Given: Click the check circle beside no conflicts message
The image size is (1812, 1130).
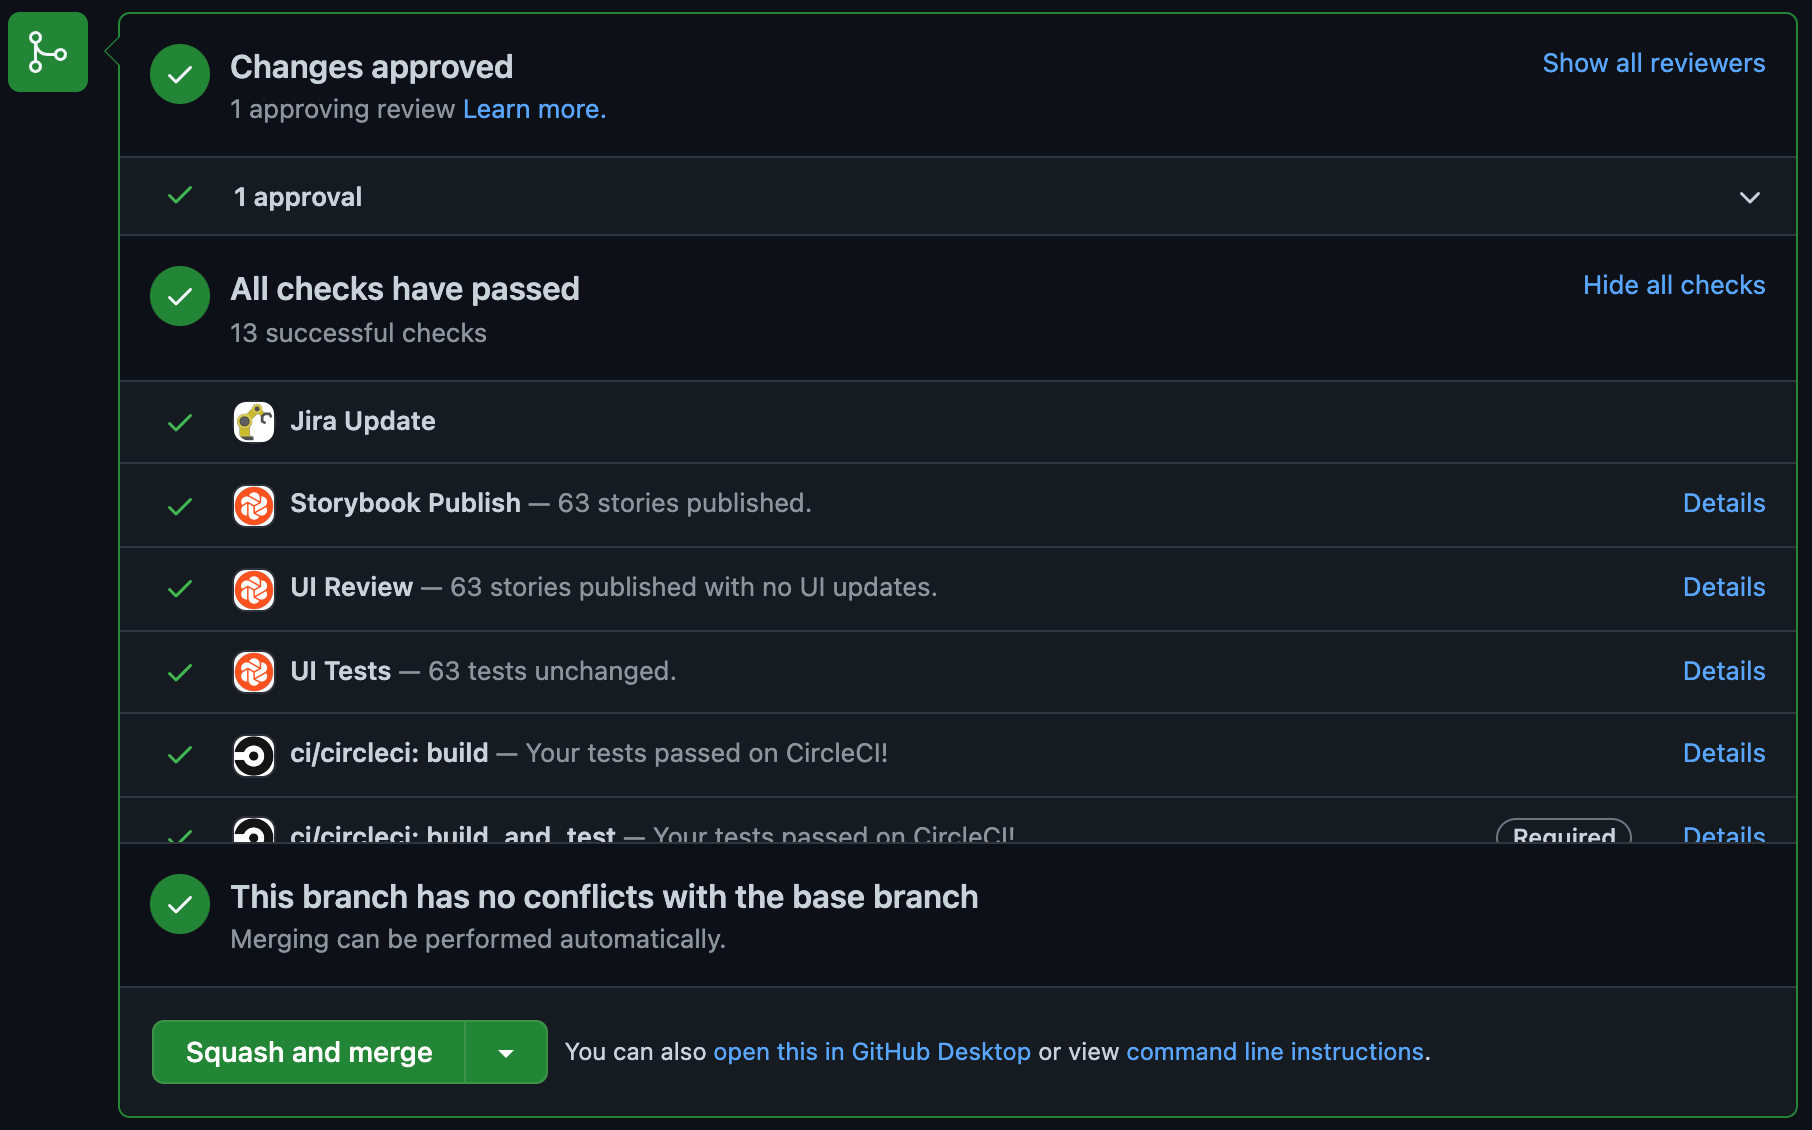Looking at the screenshot, I should click(x=180, y=904).
